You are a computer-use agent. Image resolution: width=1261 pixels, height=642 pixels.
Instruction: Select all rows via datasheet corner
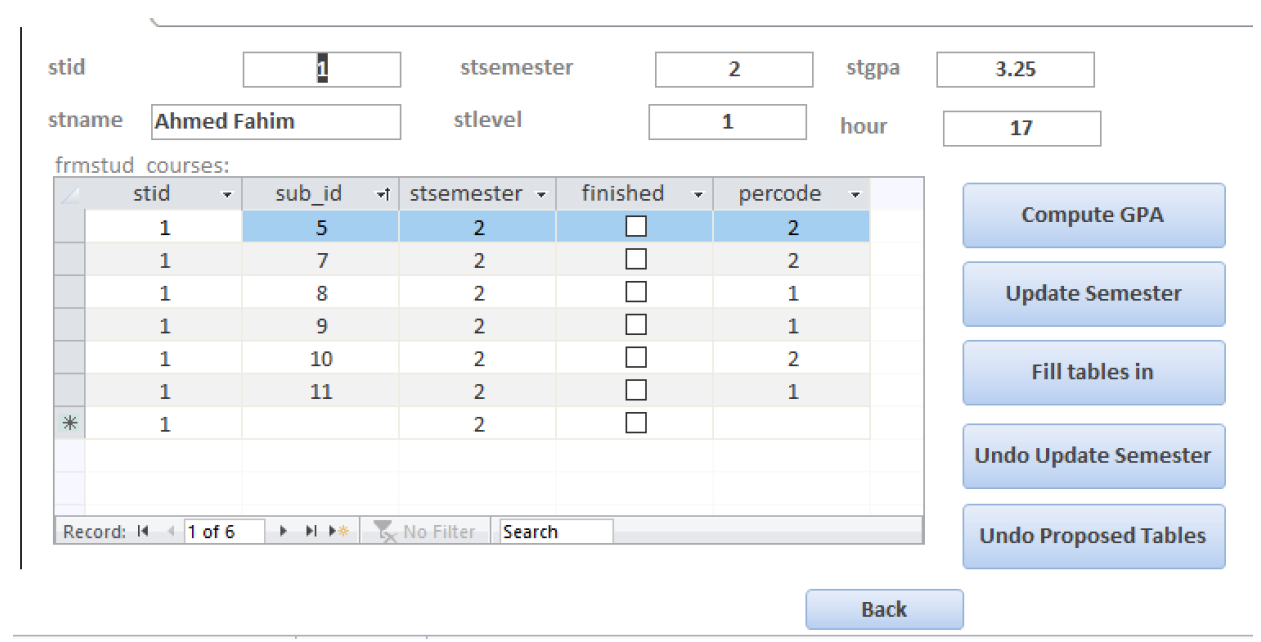[x=70, y=194]
